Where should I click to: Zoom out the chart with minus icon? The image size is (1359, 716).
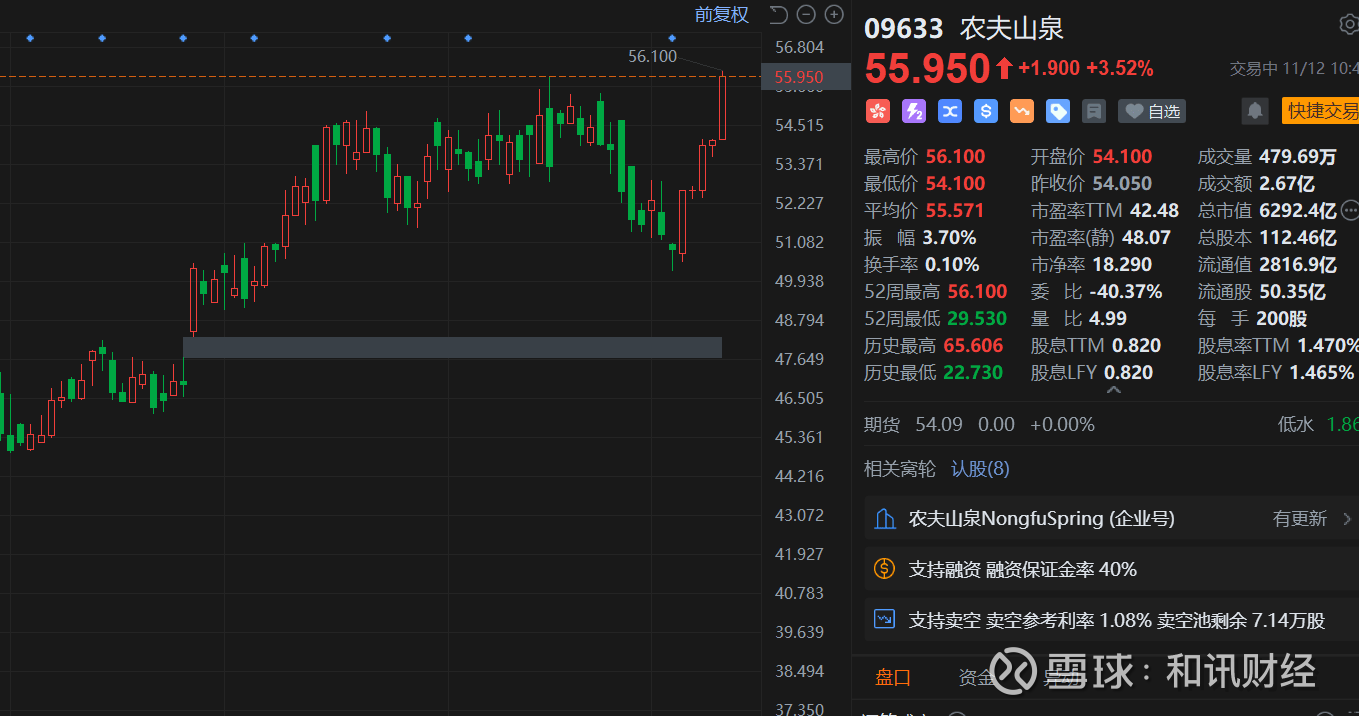(x=806, y=14)
